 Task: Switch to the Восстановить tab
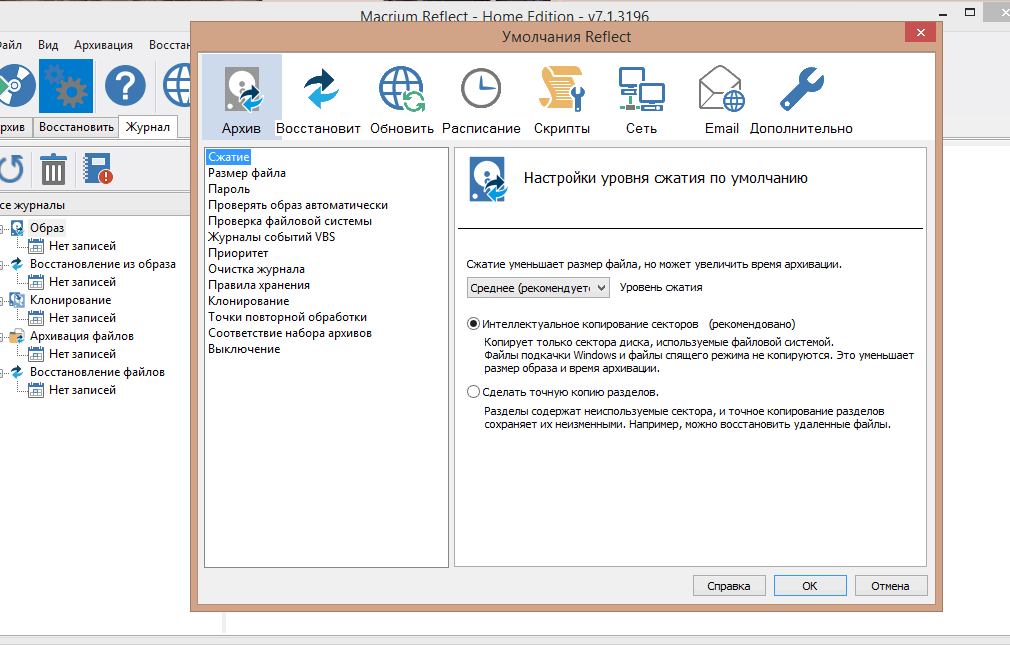pyautogui.click(x=76, y=127)
